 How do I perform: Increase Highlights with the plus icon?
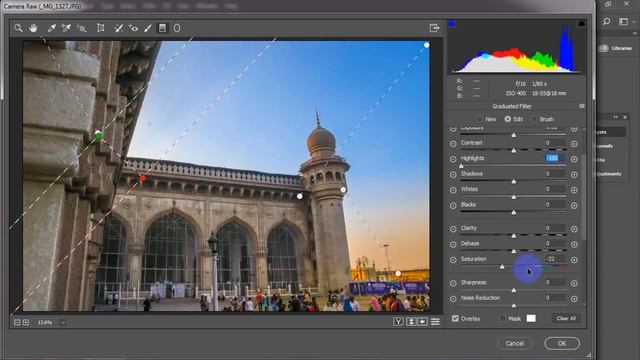(574, 159)
